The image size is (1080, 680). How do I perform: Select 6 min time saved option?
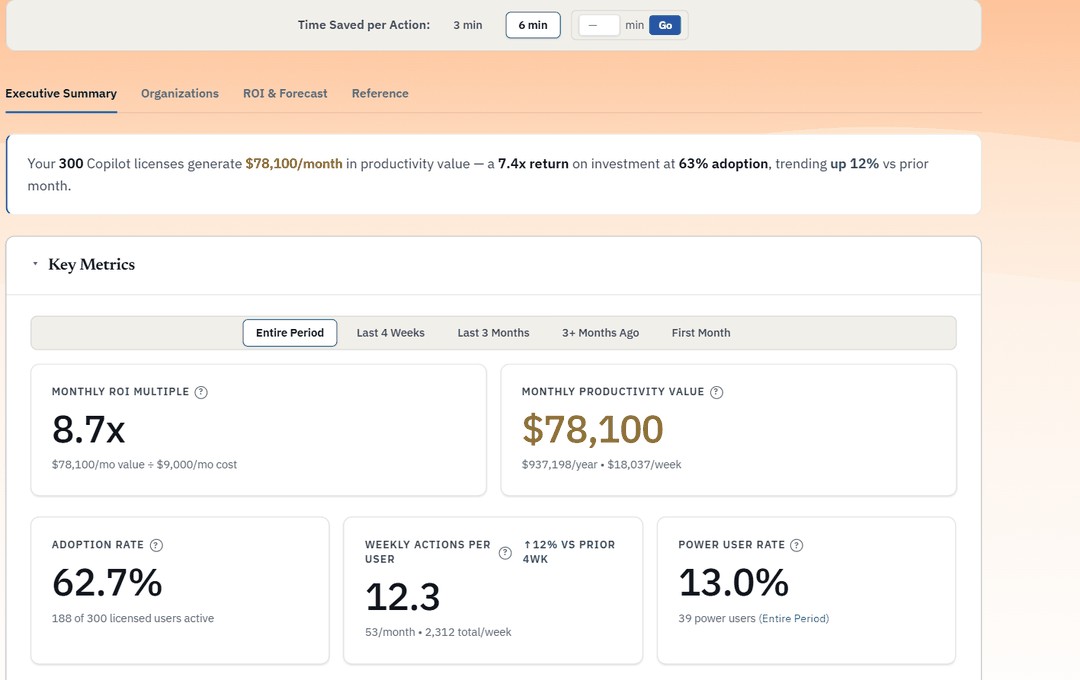point(533,25)
